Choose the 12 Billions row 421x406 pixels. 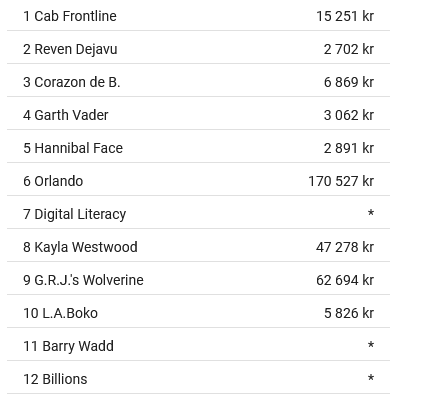pyautogui.click(x=198, y=377)
